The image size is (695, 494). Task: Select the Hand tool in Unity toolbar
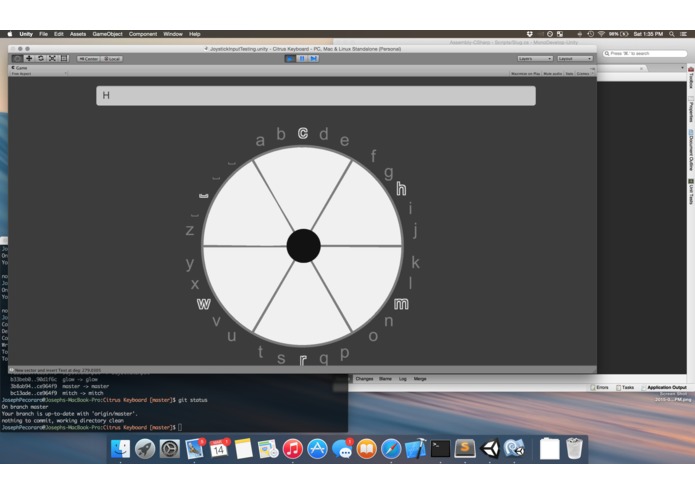[x=17, y=58]
